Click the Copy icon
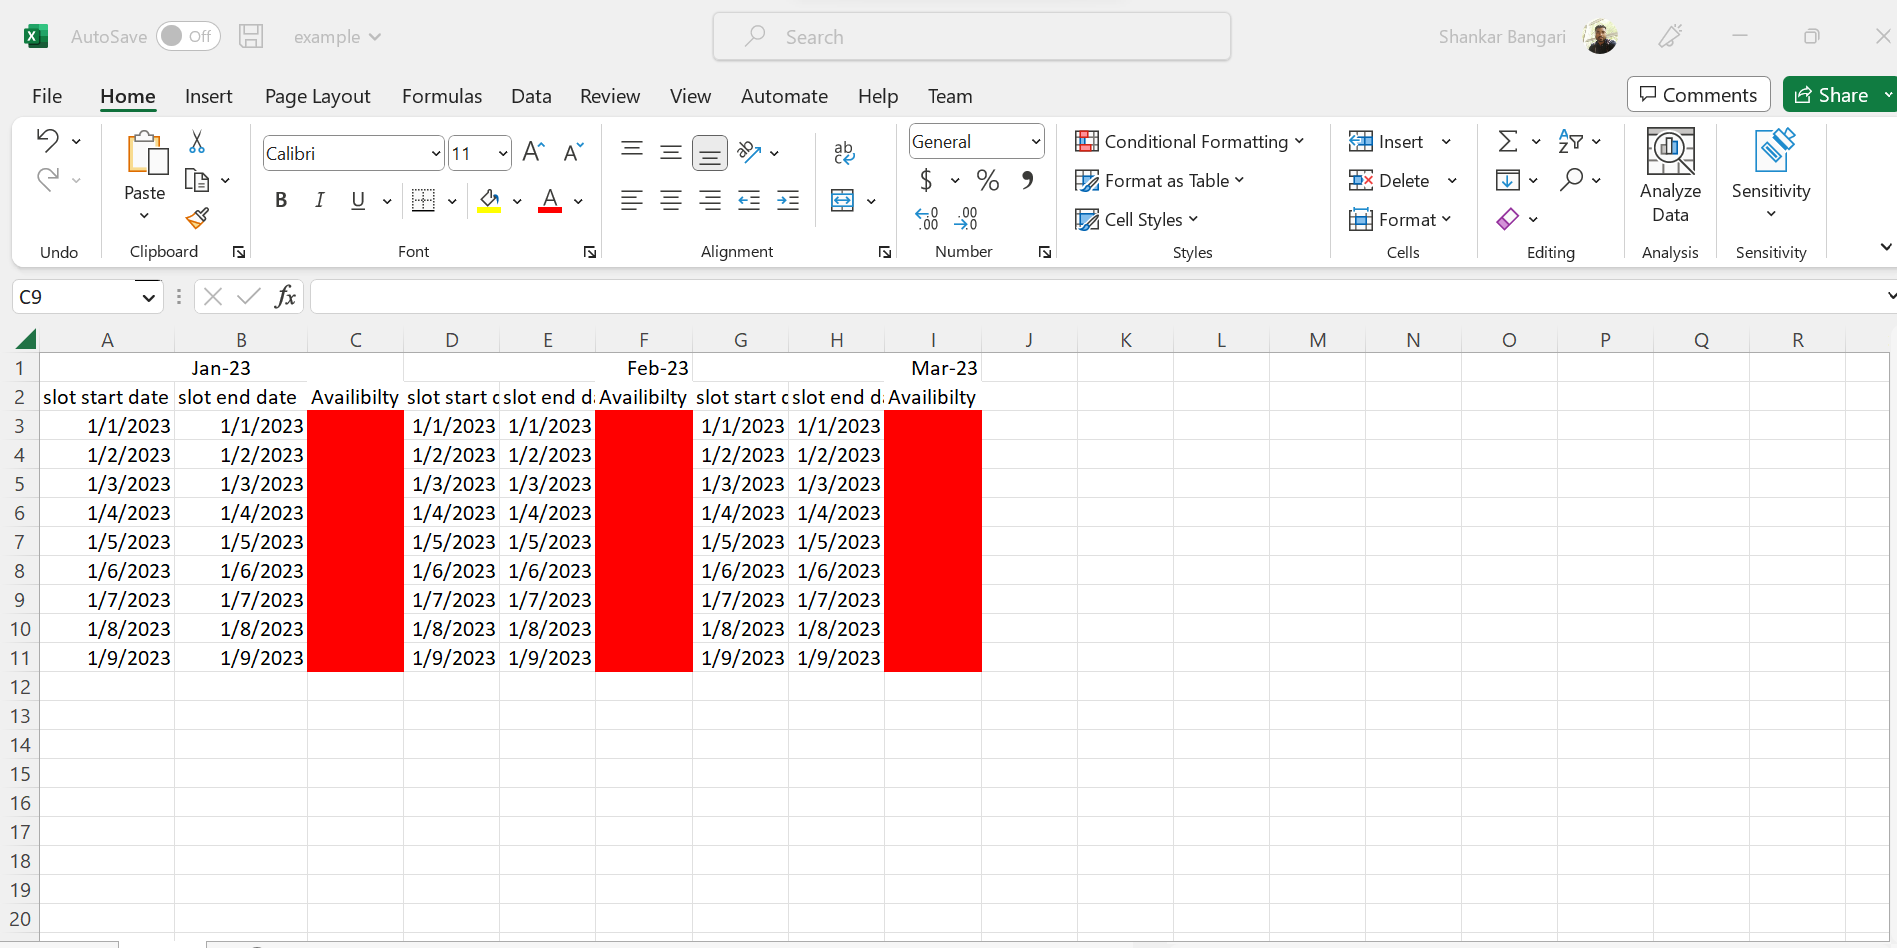The height and width of the screenshot is (948, 1897). pos(197,180)
